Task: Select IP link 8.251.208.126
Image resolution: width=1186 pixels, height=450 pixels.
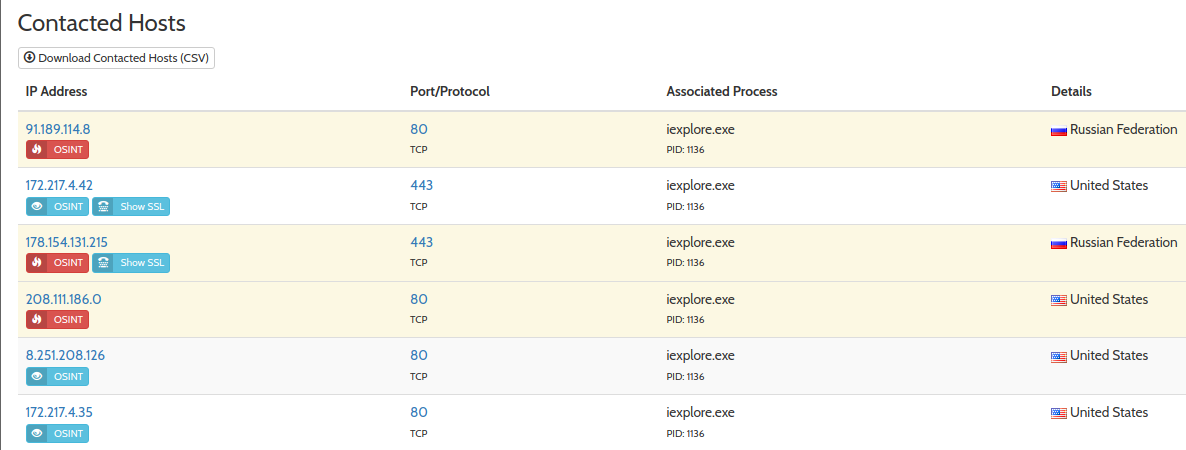Action: tap(65, 355)
